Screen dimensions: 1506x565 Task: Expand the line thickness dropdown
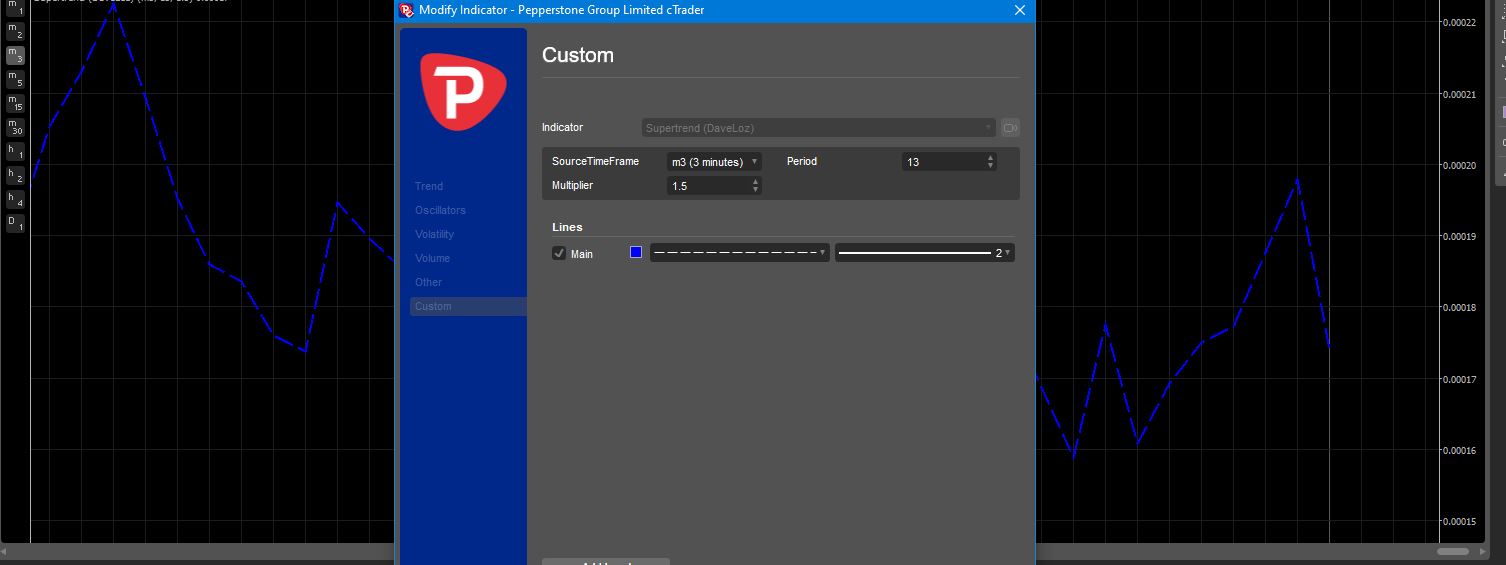coord(924,253)
